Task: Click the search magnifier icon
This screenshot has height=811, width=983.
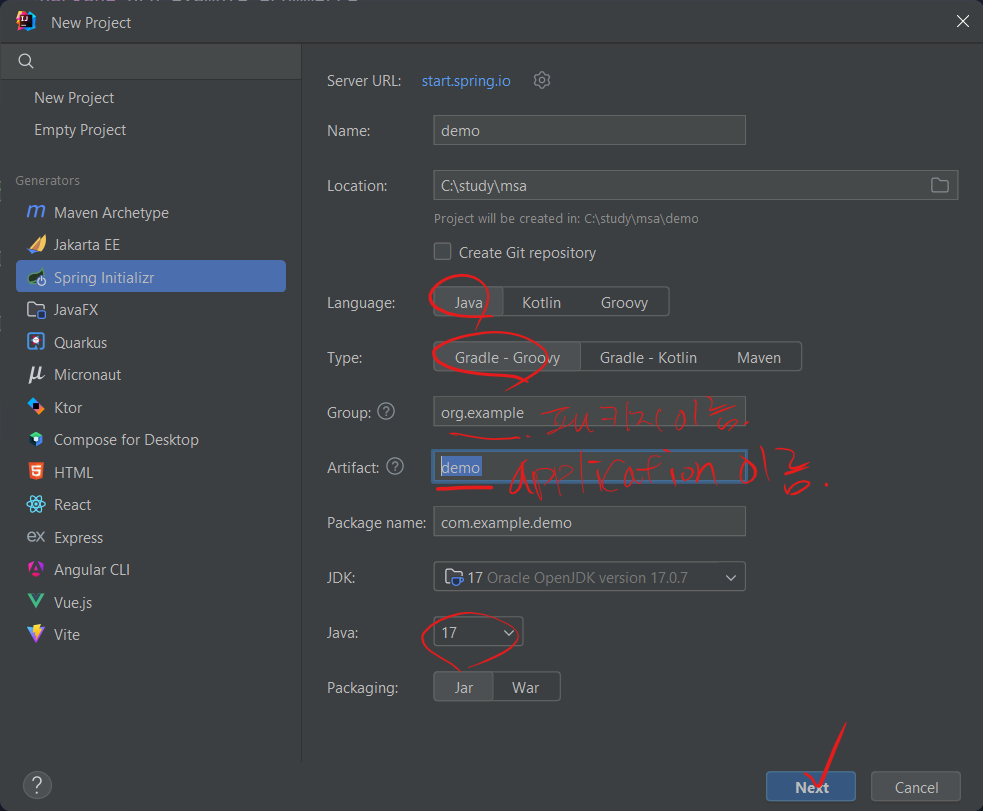Action: (x=26, y=61)
